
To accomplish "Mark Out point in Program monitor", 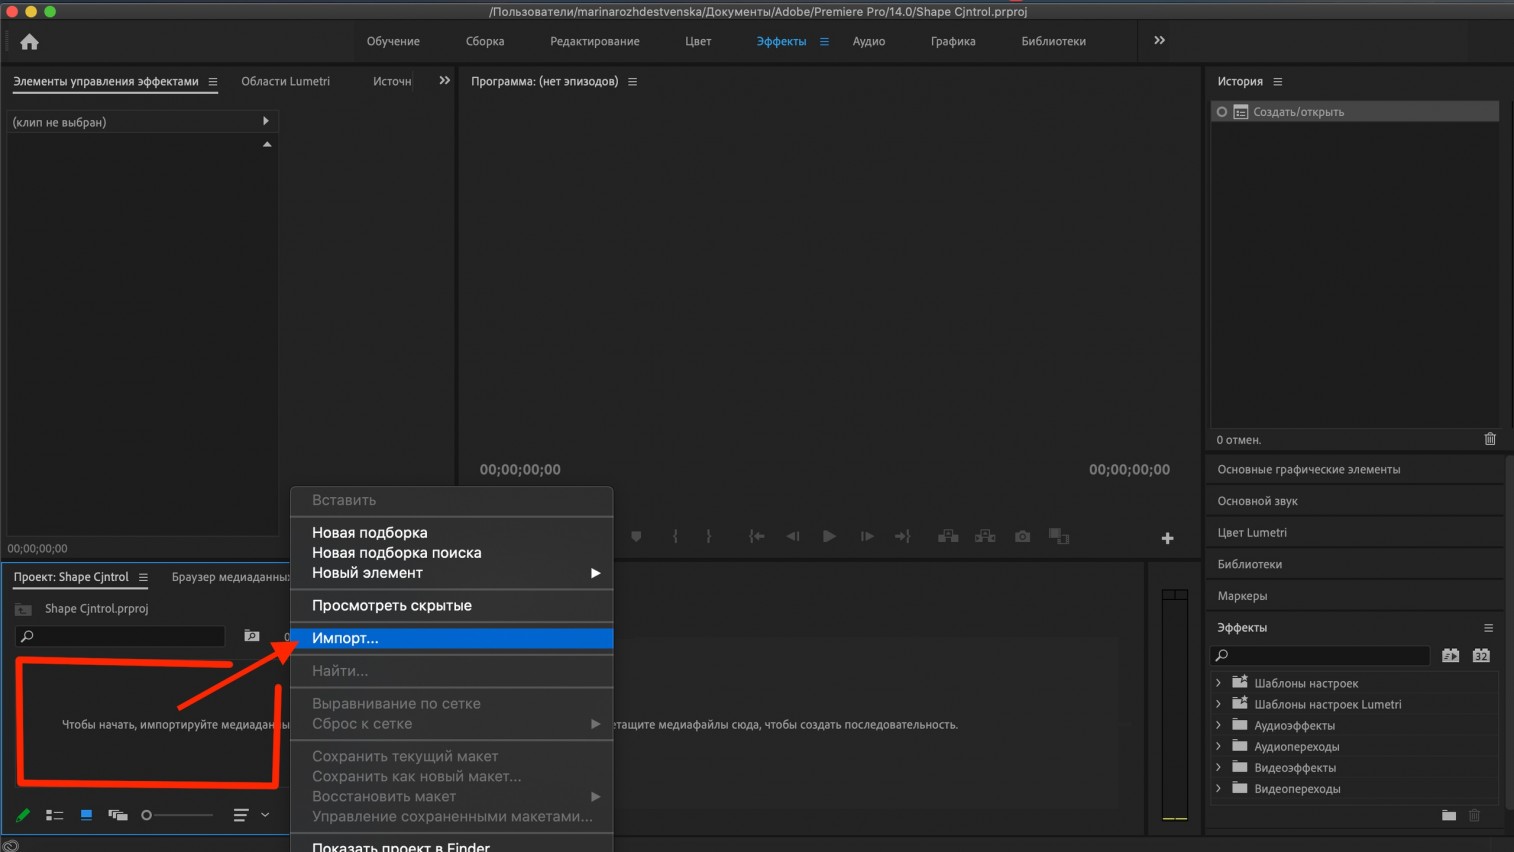I will 709,537.
